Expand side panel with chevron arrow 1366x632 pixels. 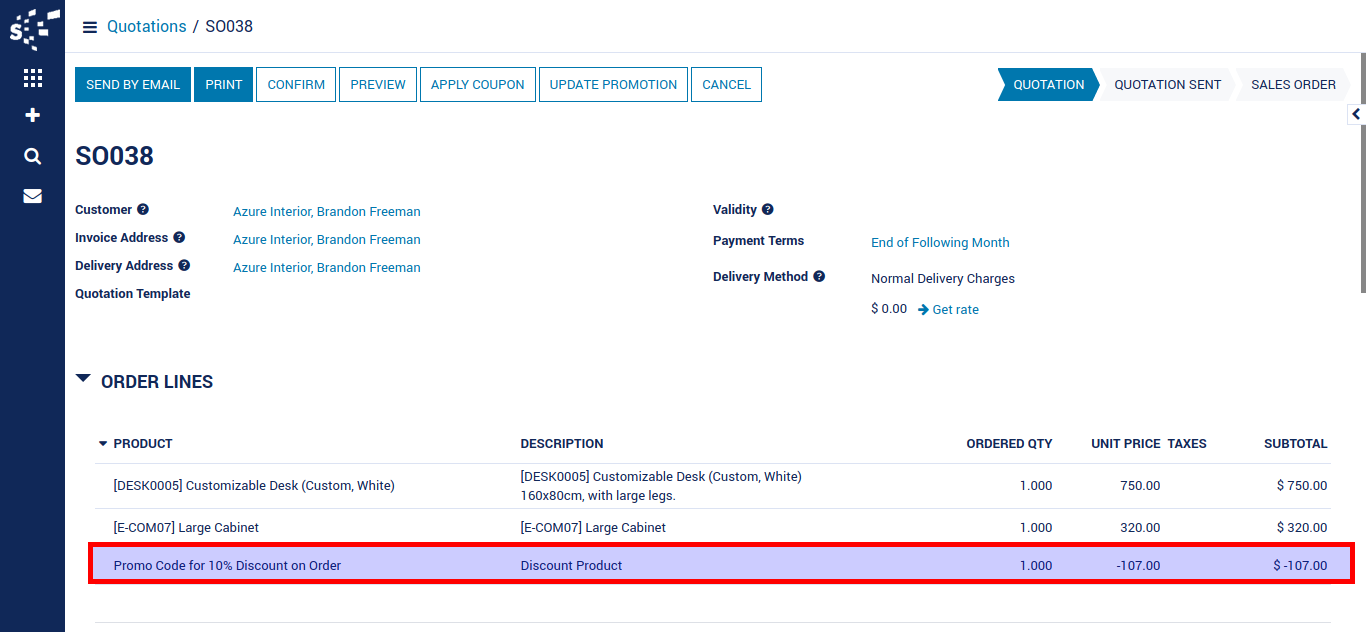click(x=1356, y=115)
